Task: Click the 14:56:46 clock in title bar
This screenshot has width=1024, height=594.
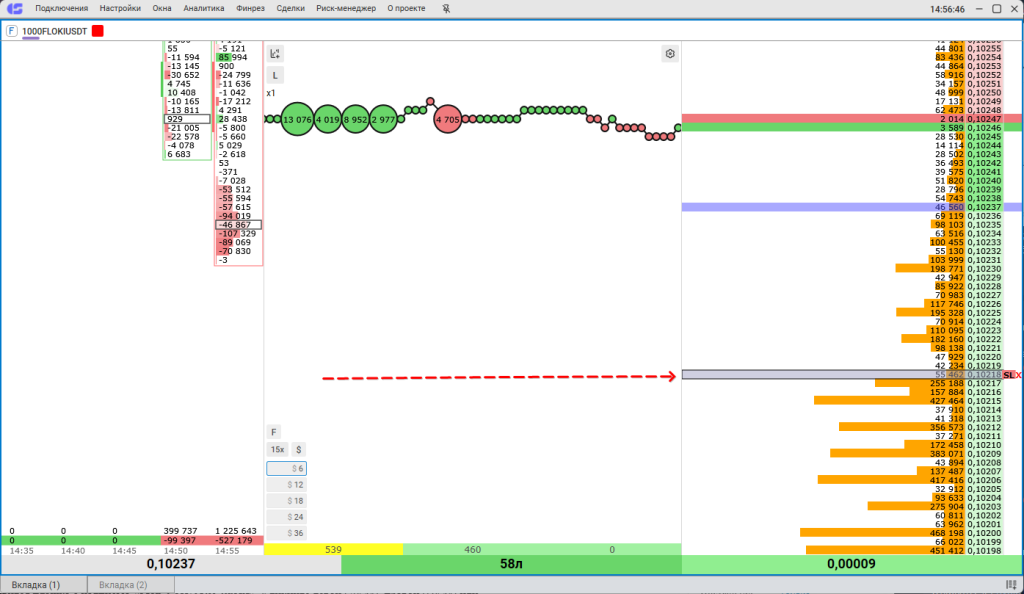Action: 947,9
